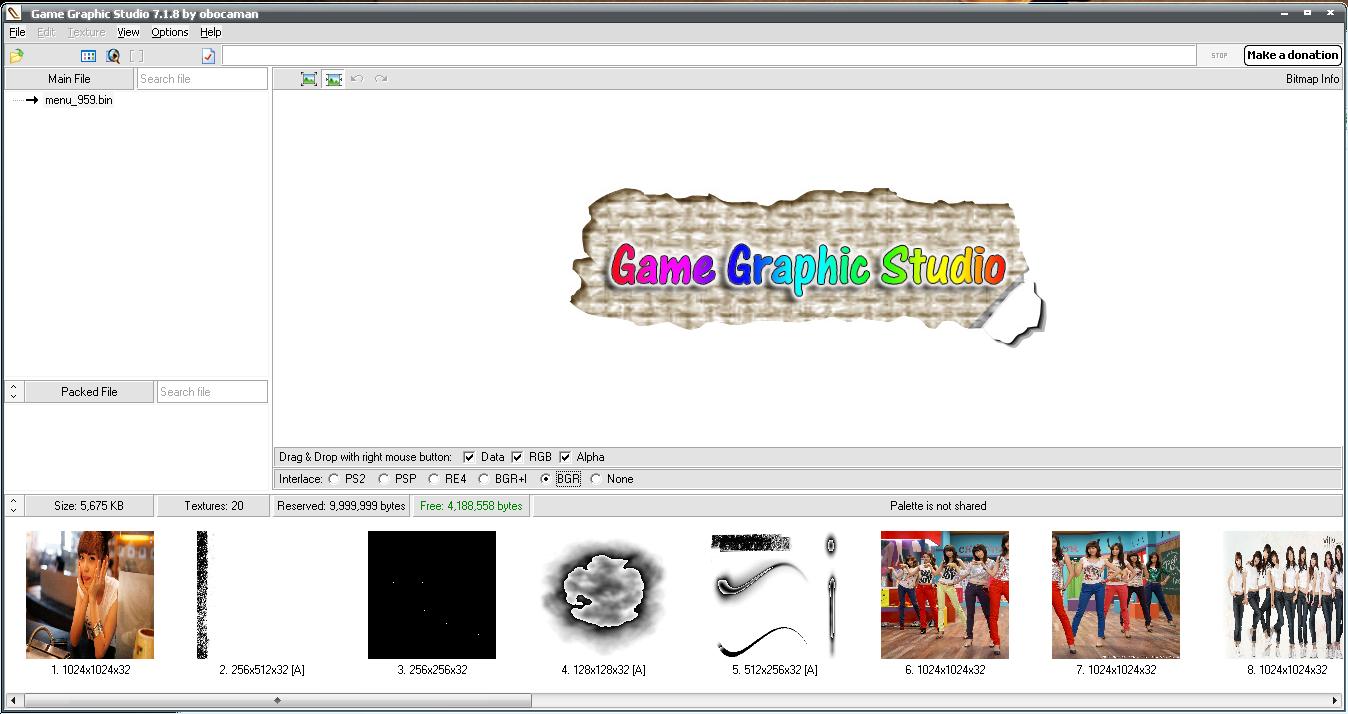This screenshot has width=1348, height=714.
Task: Select menu_959.bin in the file tree
Action: 78,100
